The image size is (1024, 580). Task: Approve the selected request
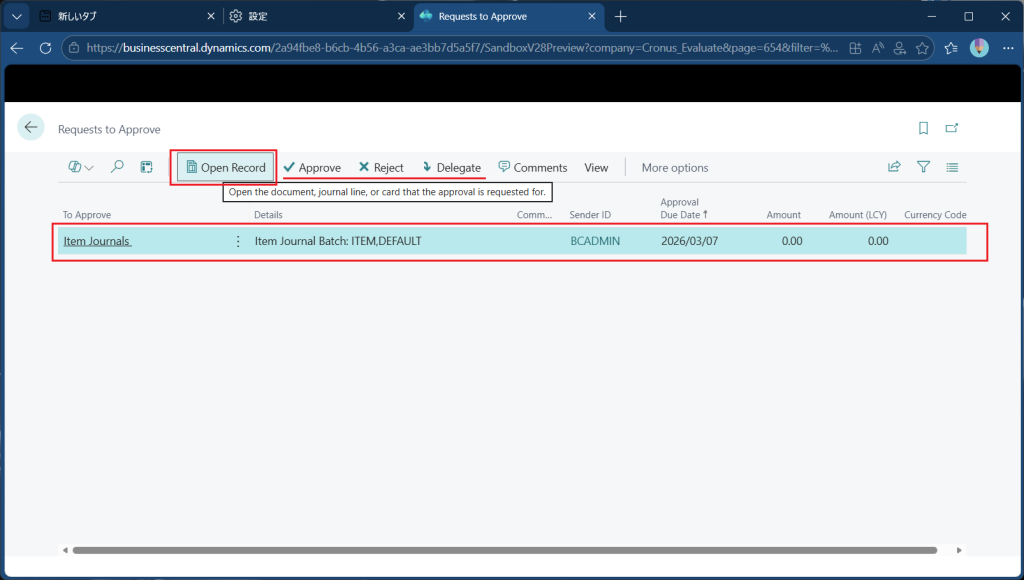[x=312, y=167]
